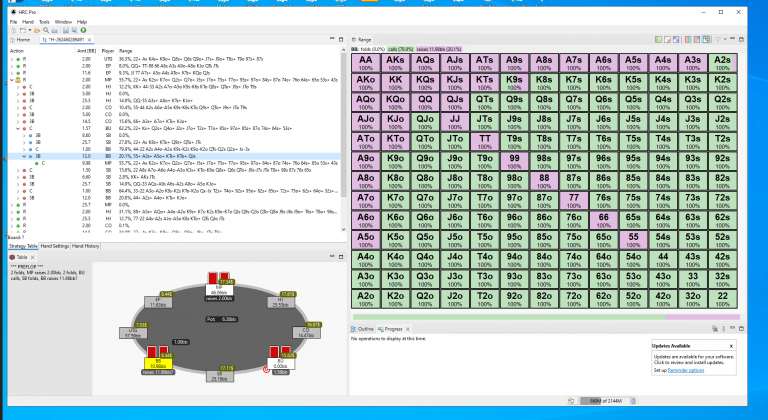This screenshot has height=420, width=768.
Task: Select the red-white range view icon
Action: point(667,40)
